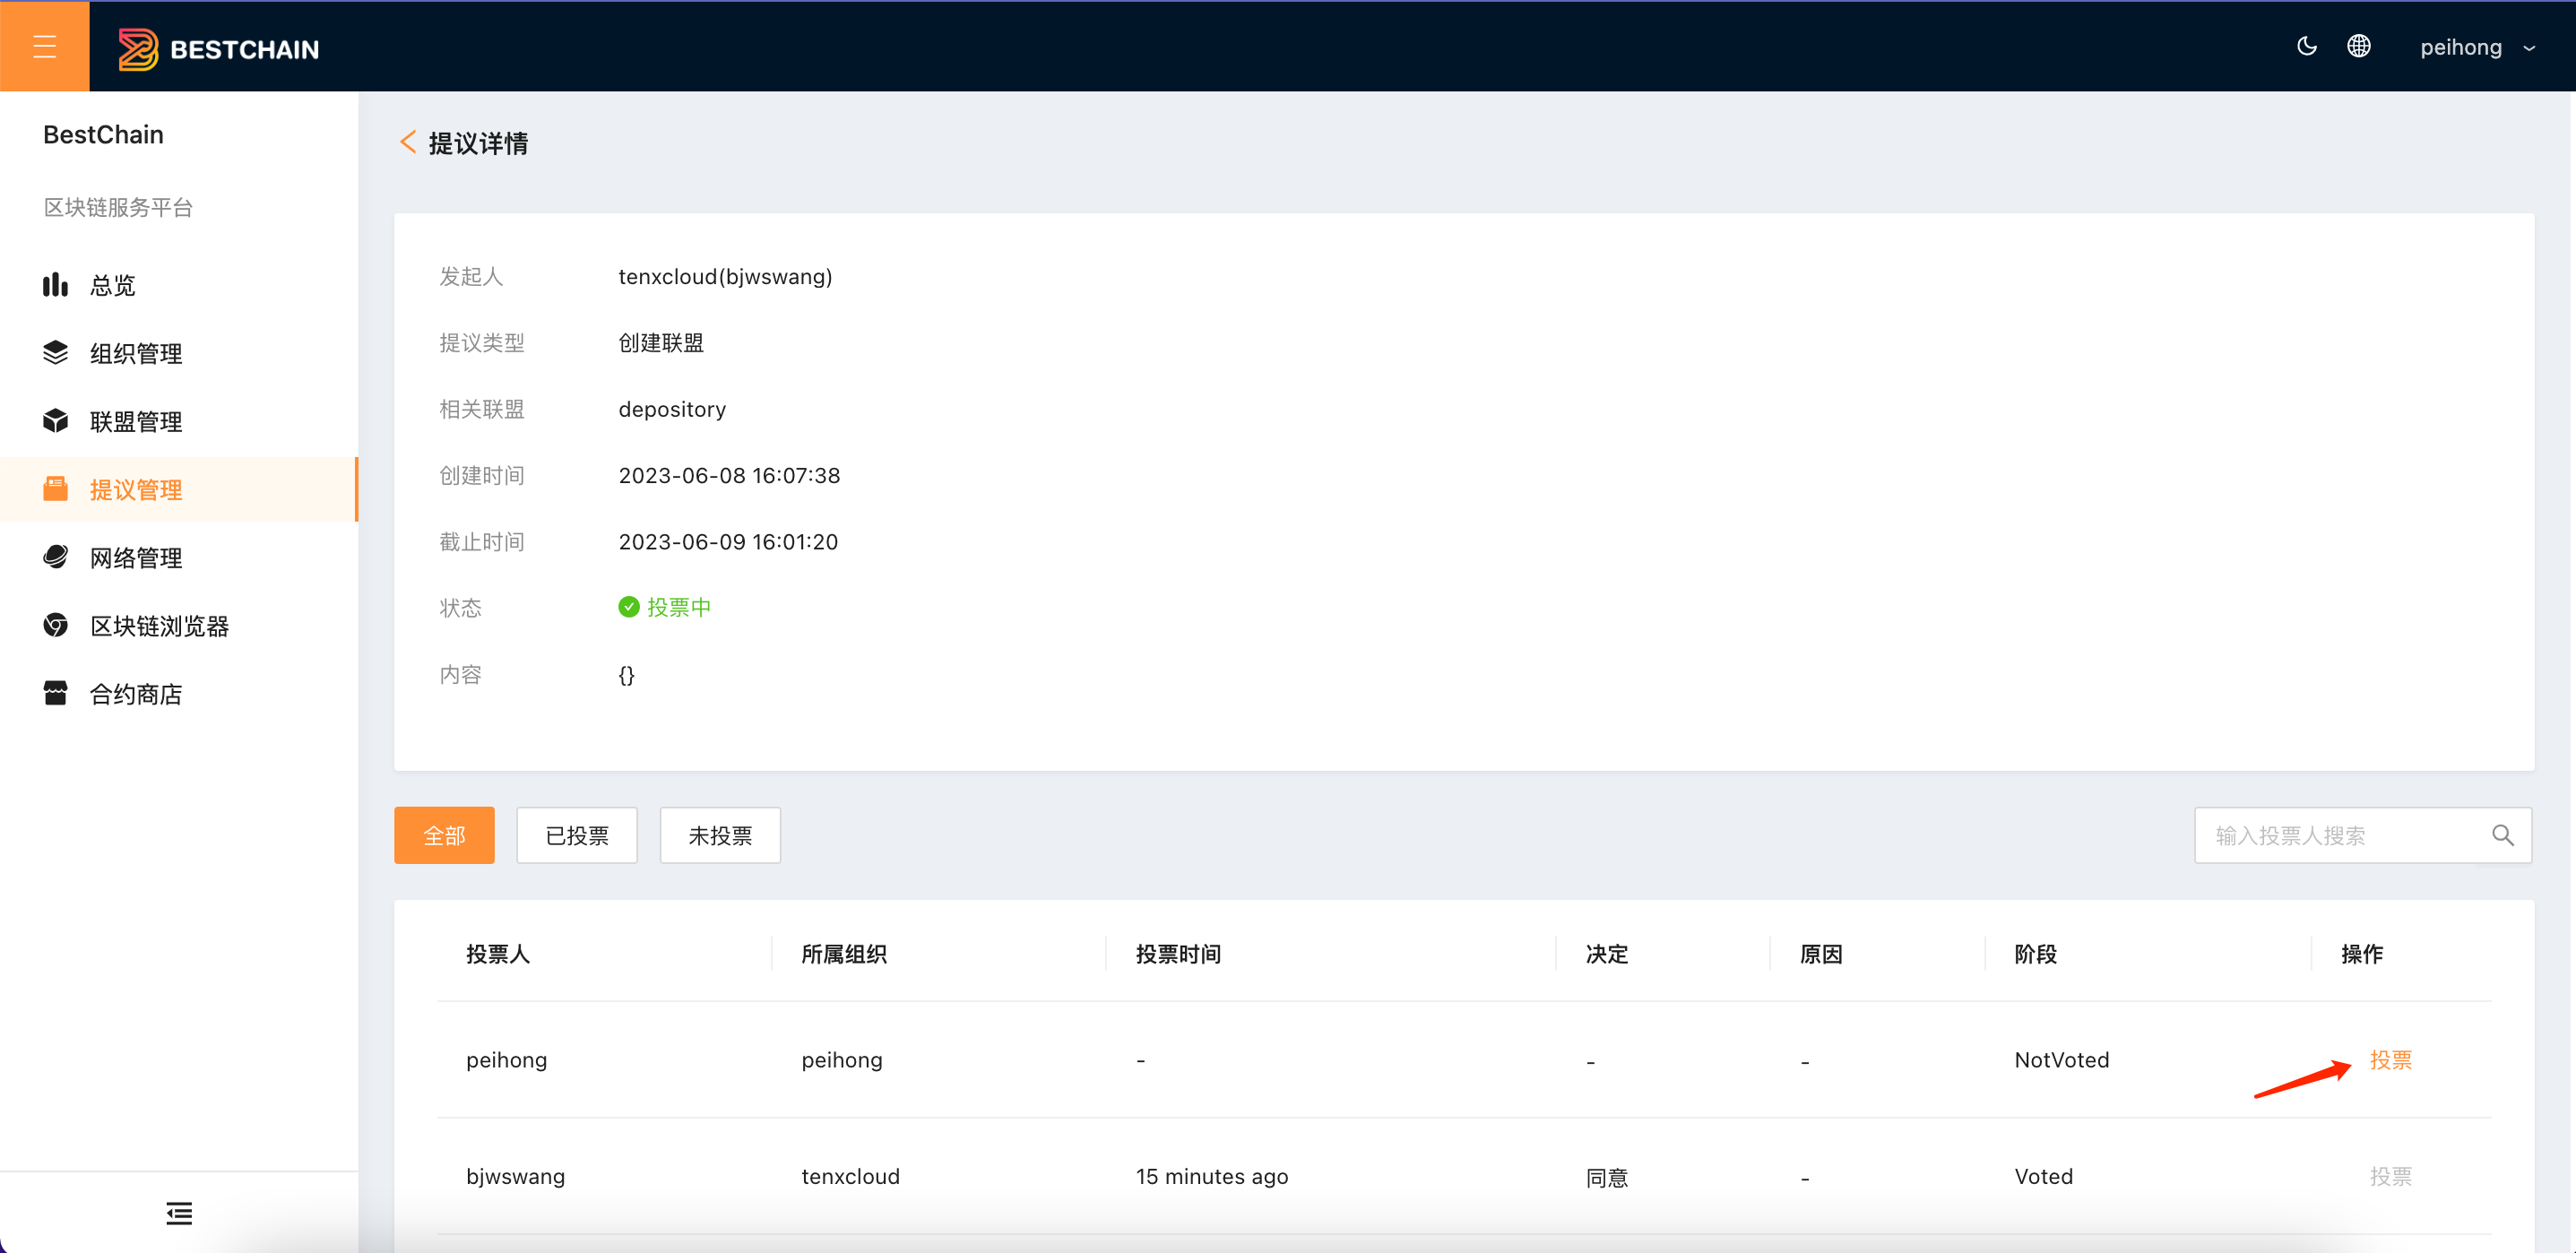
Task: Click 投票 link in peihong row
Action: click(2390, 1060)
